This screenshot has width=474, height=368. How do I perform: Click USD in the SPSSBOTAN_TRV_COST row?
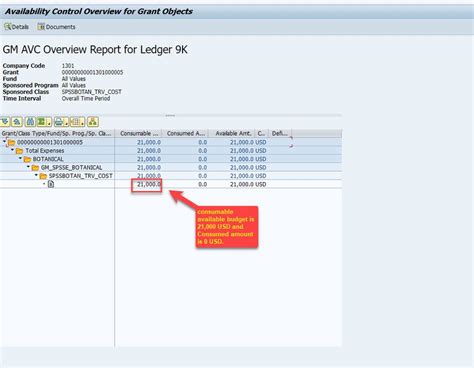pyautogui.click(x=261, y=176)
